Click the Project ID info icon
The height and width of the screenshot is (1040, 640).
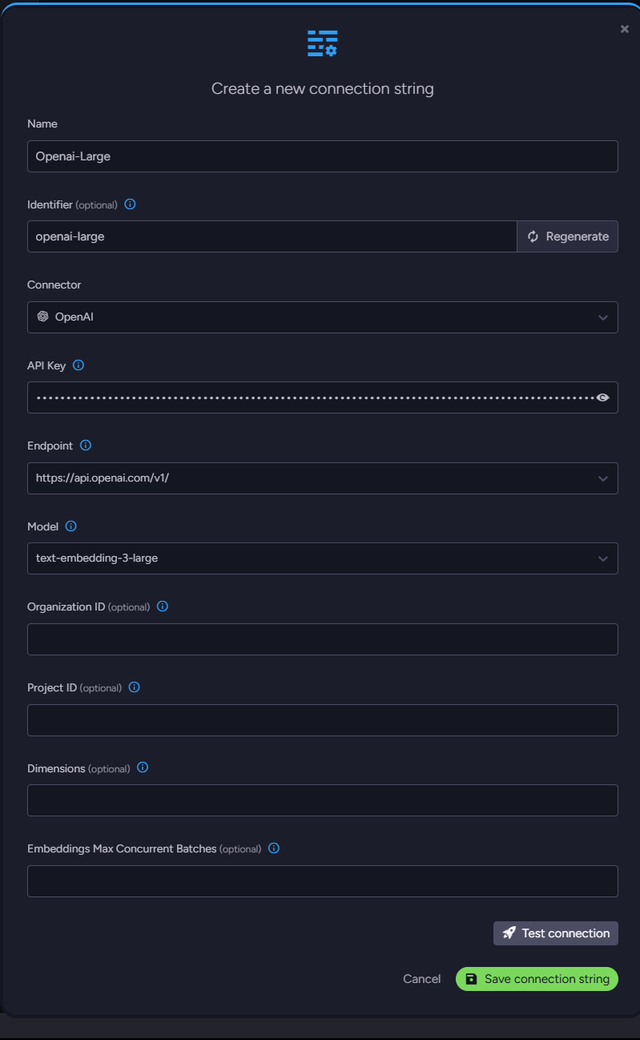[135, 687]
